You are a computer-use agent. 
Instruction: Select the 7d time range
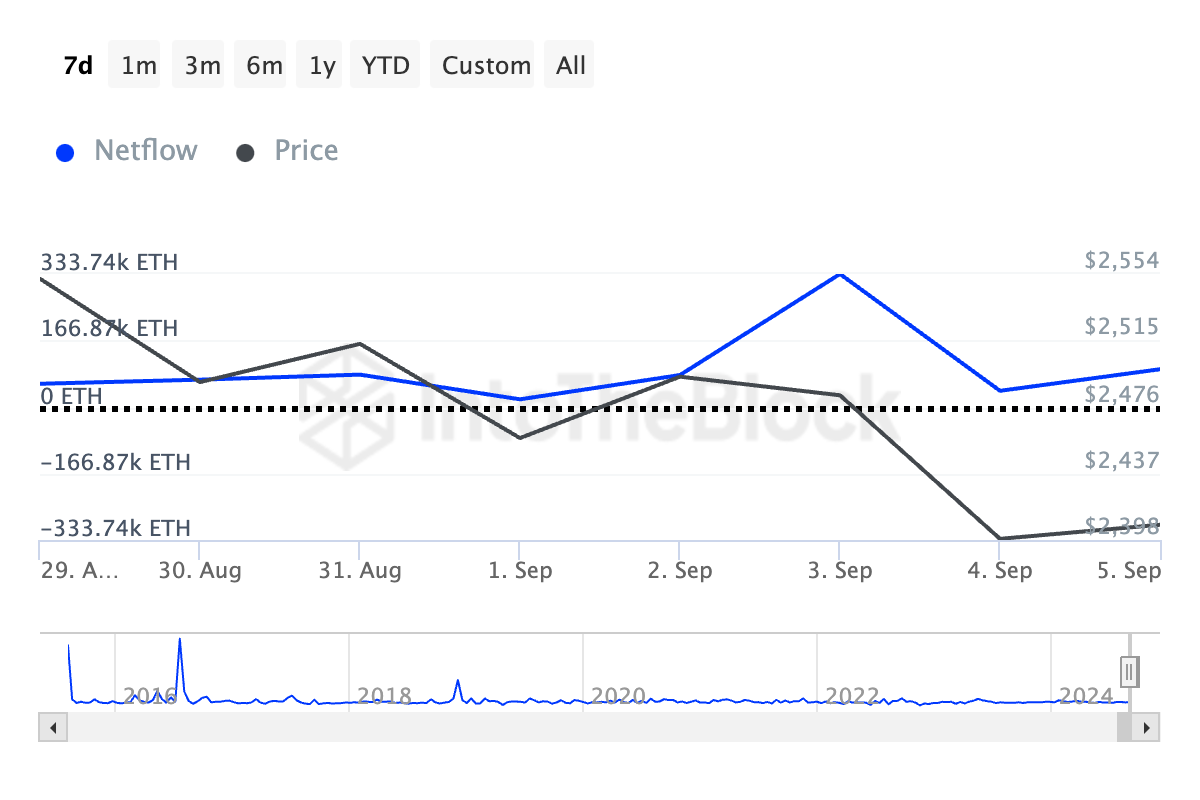click(x=78, y=66)
